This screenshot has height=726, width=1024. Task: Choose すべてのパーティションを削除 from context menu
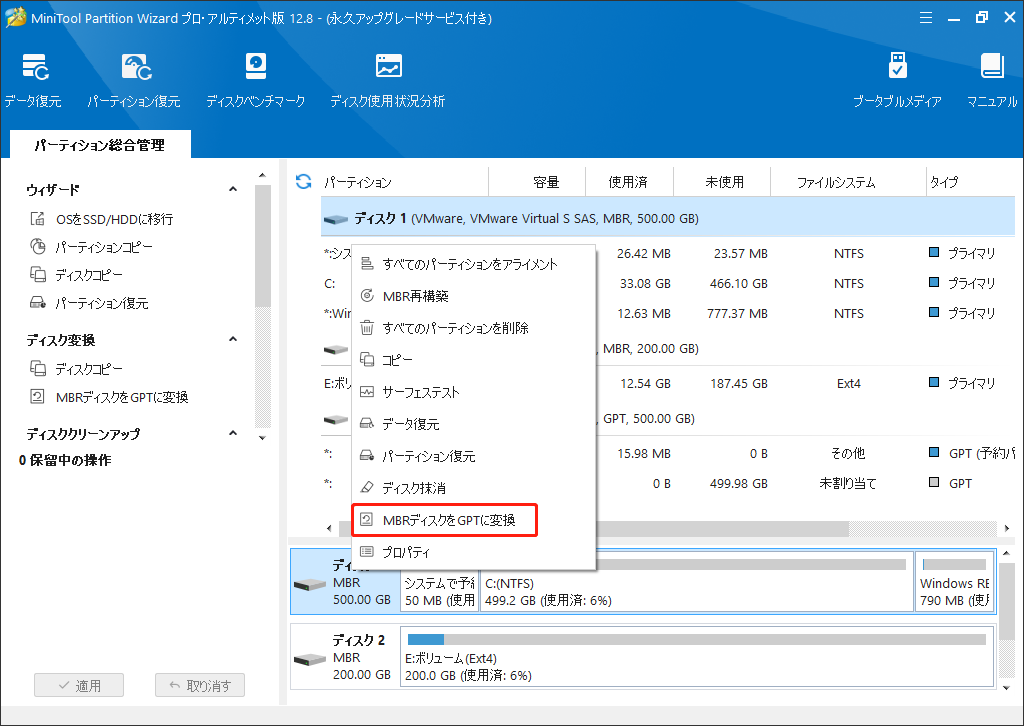click(x=455, y=328)
